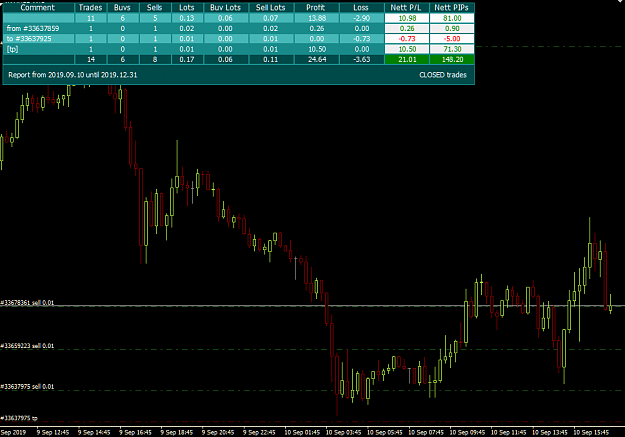Select order label #33659223 sell 0.01
The height and width of the screenshot is (437, 625).
[x=28, y=346]
